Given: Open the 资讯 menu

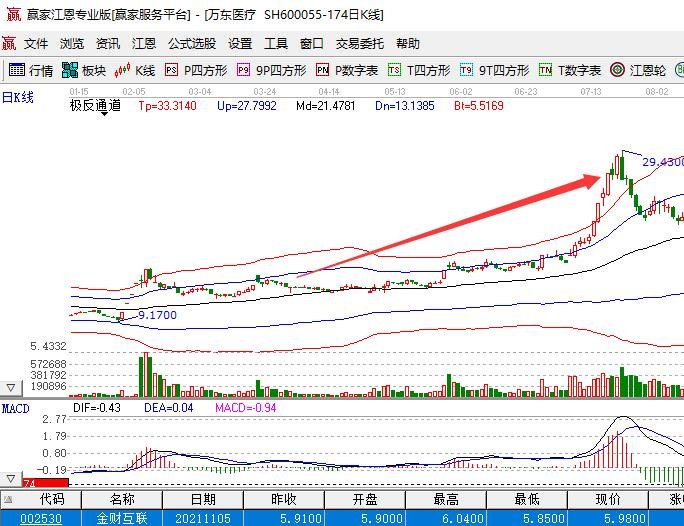Looking at the screenshot, I should coord(108,44).
